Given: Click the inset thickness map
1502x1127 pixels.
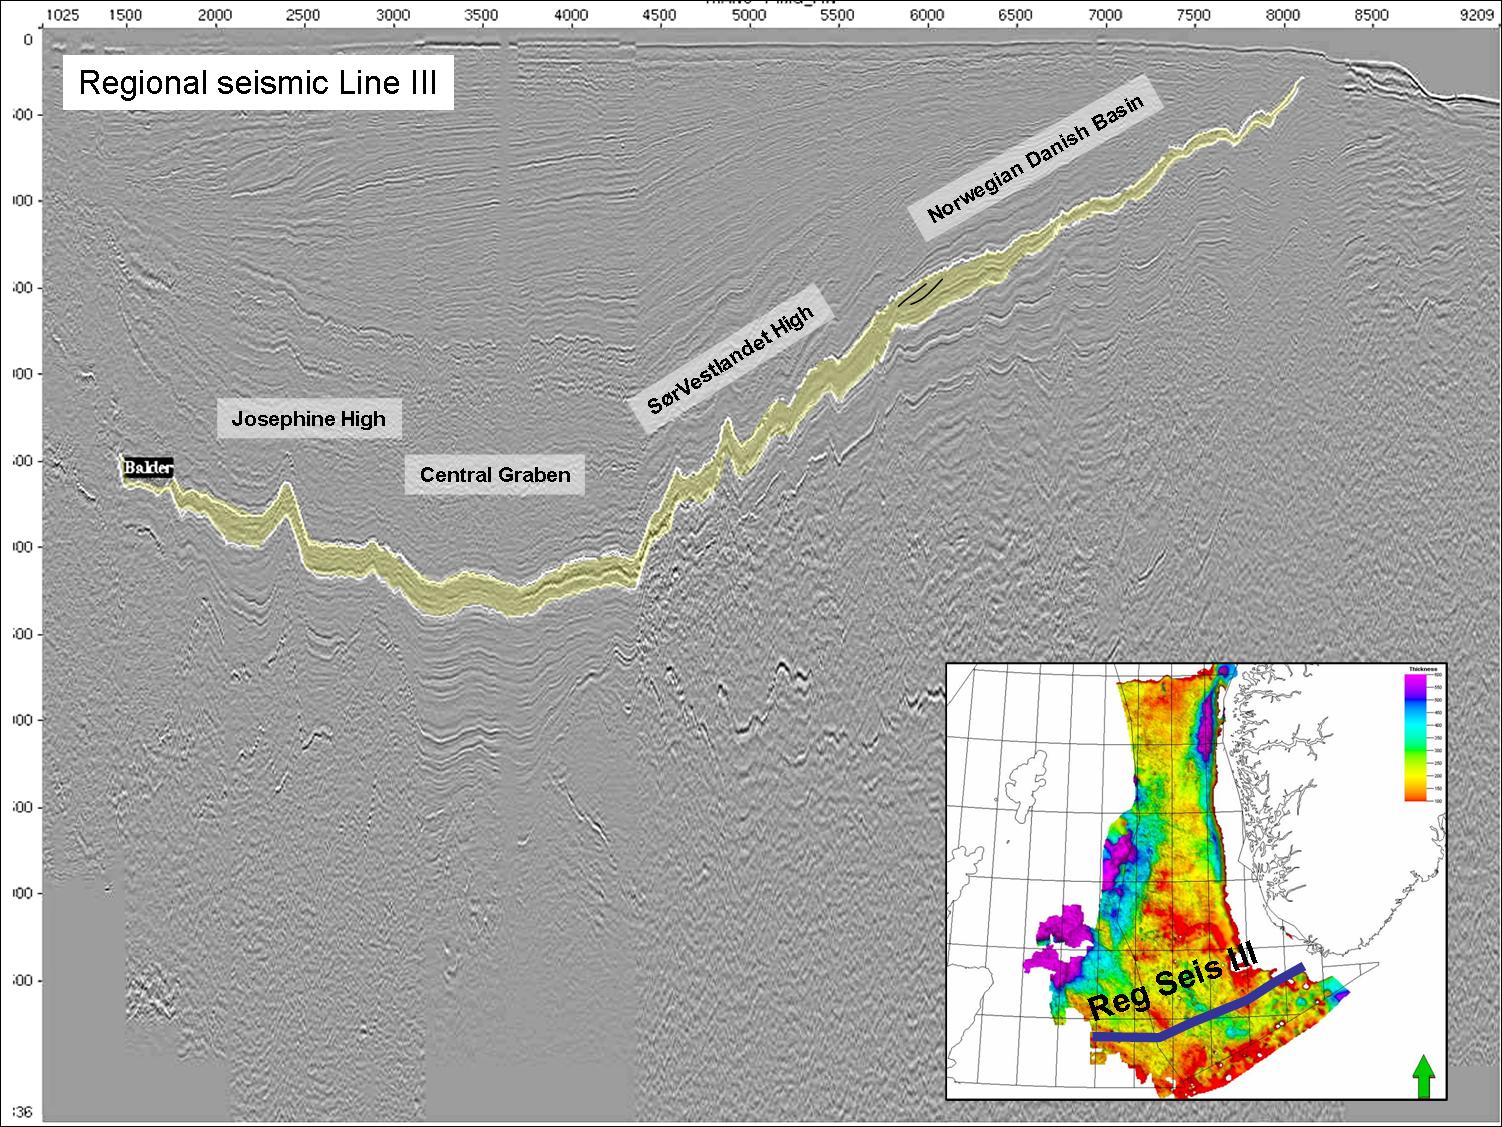Looking at the screenshot, I should pyautogui.click(x=1196, y=881).
